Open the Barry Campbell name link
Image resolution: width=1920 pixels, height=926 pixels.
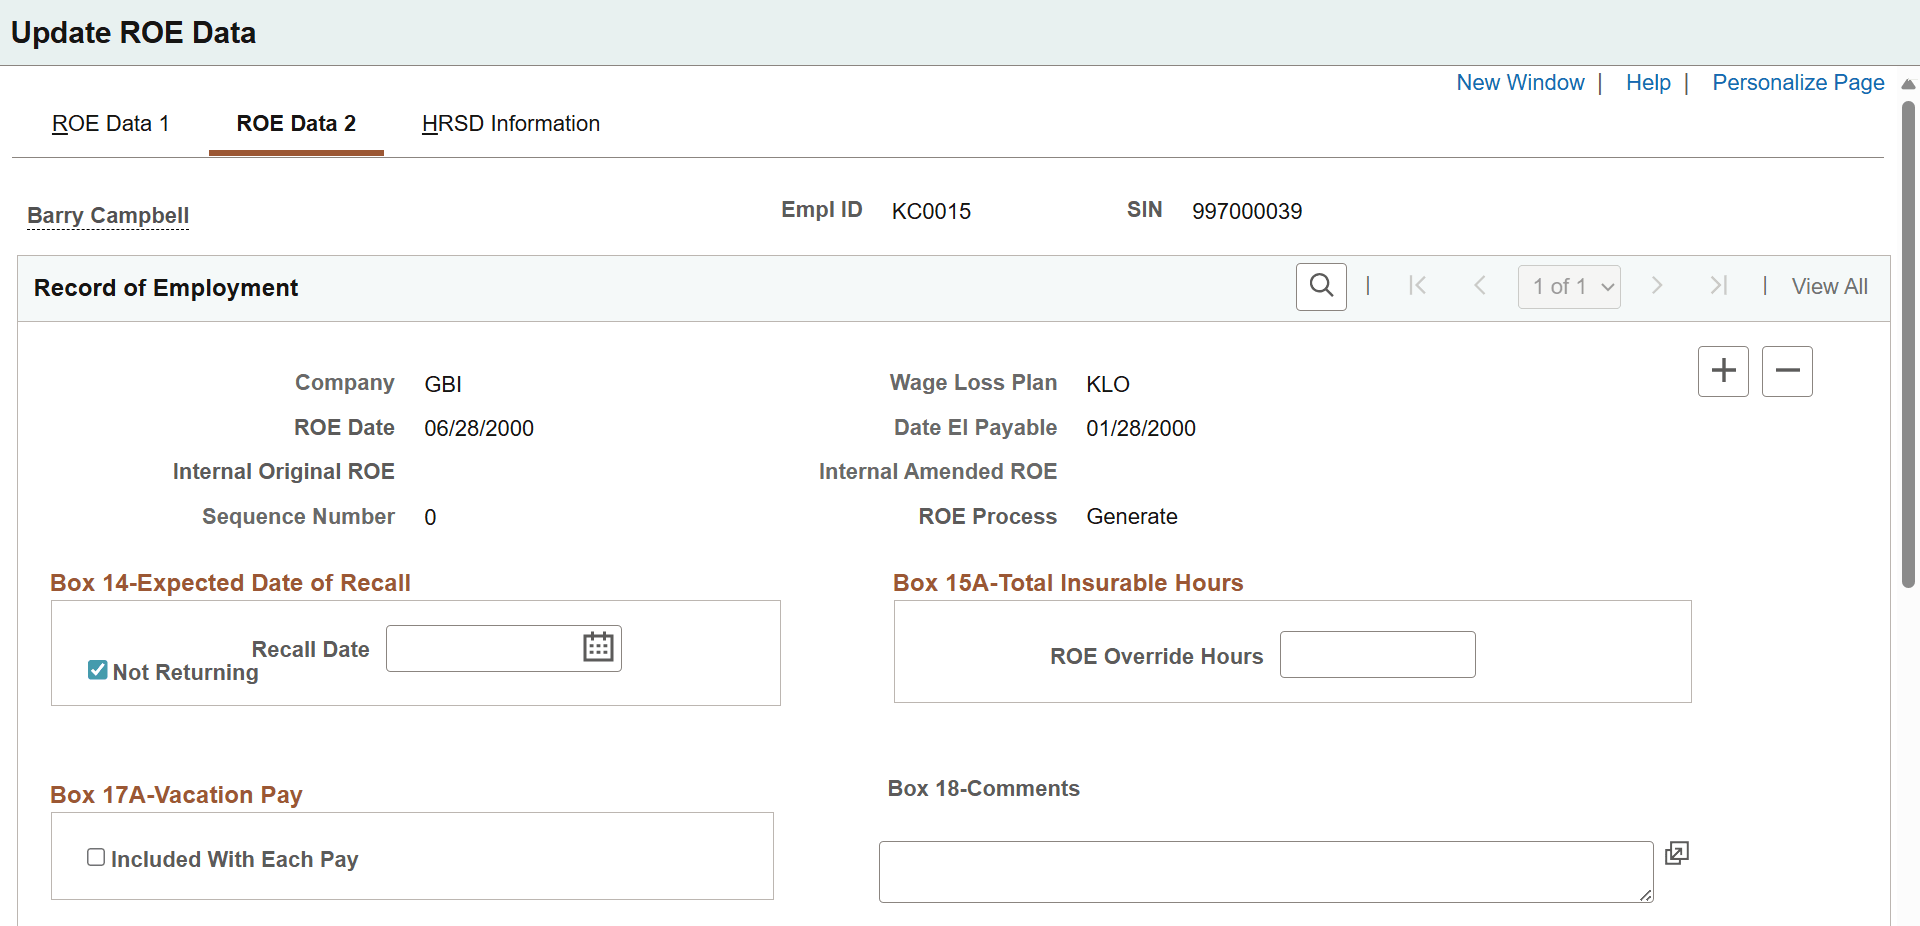click(x=108, y=216)
